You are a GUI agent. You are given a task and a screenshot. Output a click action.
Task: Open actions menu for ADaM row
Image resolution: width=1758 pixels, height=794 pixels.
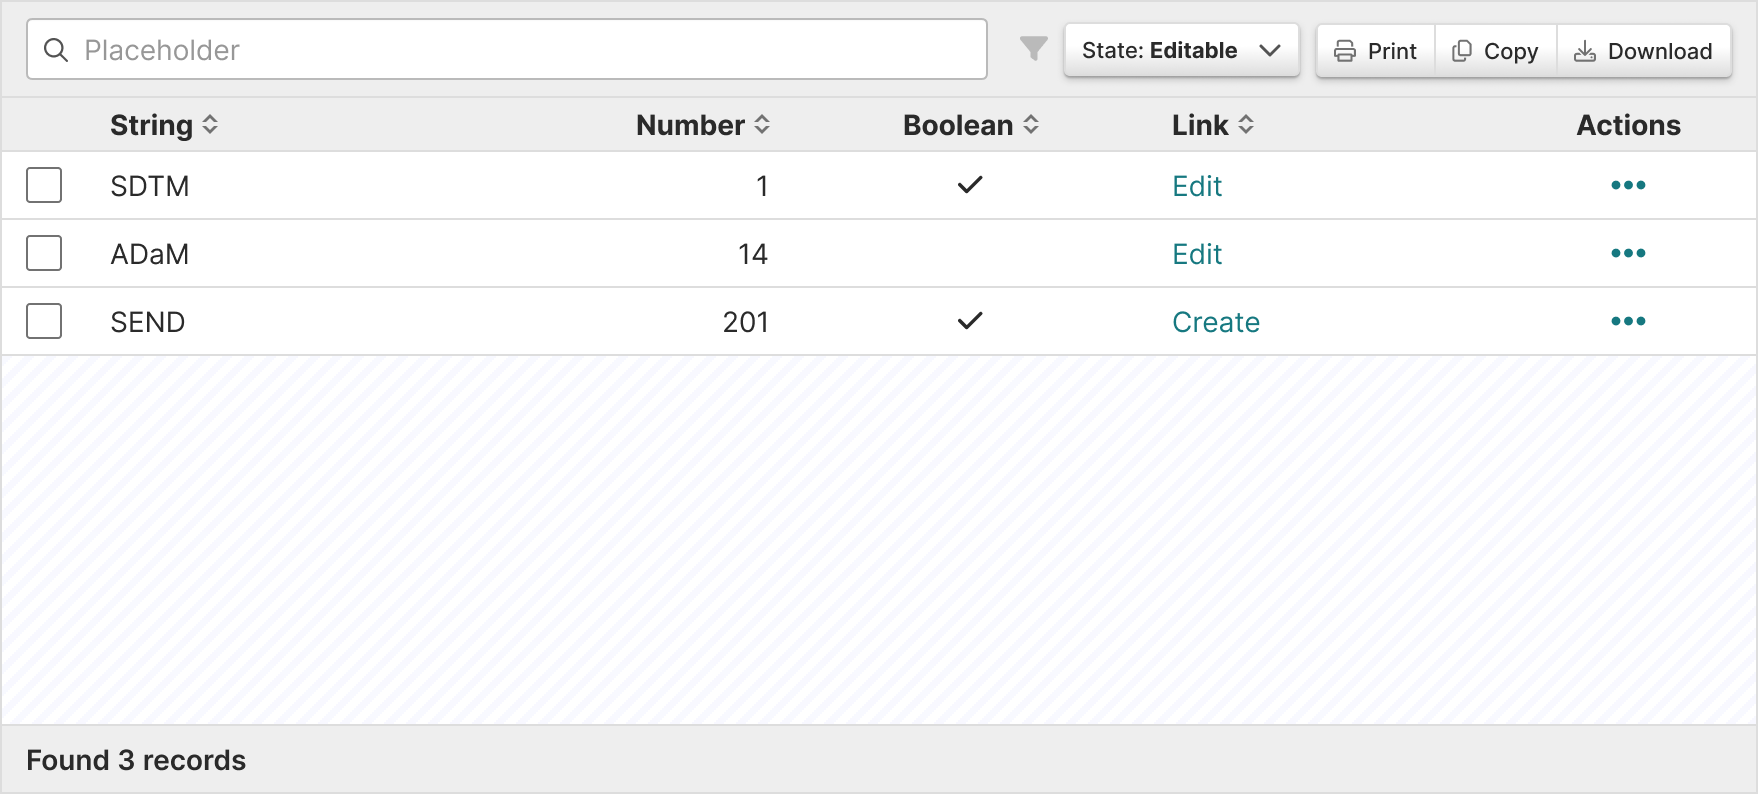click(1628, 253)
